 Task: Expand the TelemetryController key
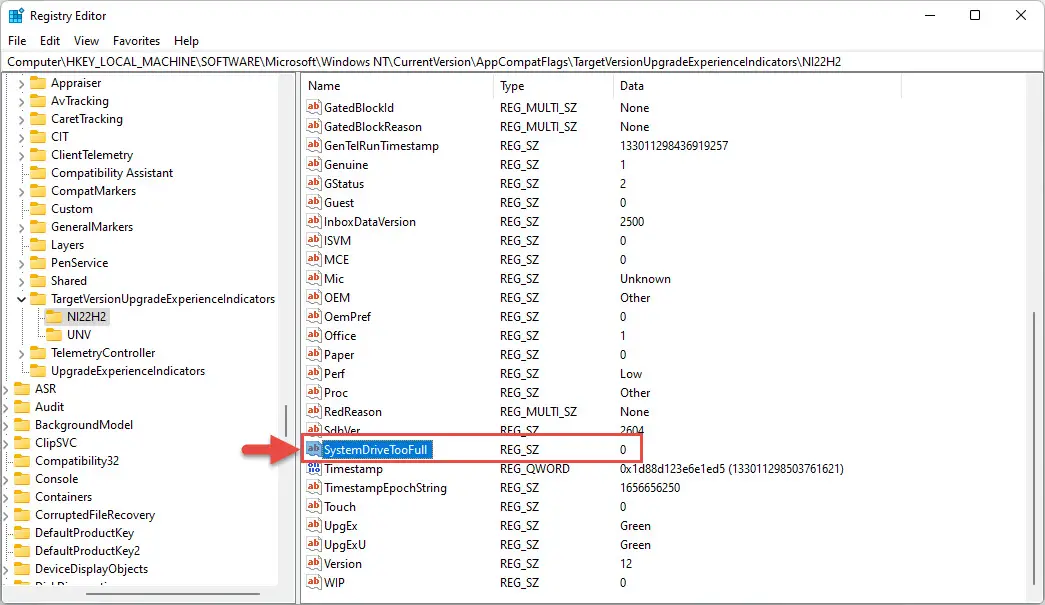pyautogui.click(x=21, y=353)
